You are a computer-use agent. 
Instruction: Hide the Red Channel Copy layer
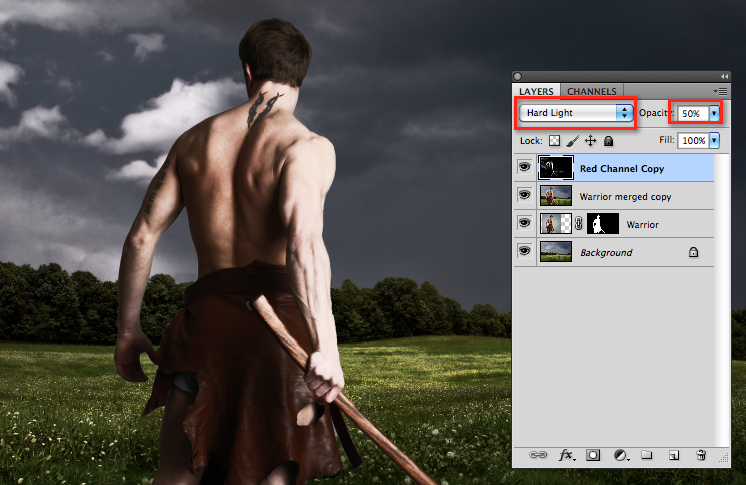tap(525, 167)
